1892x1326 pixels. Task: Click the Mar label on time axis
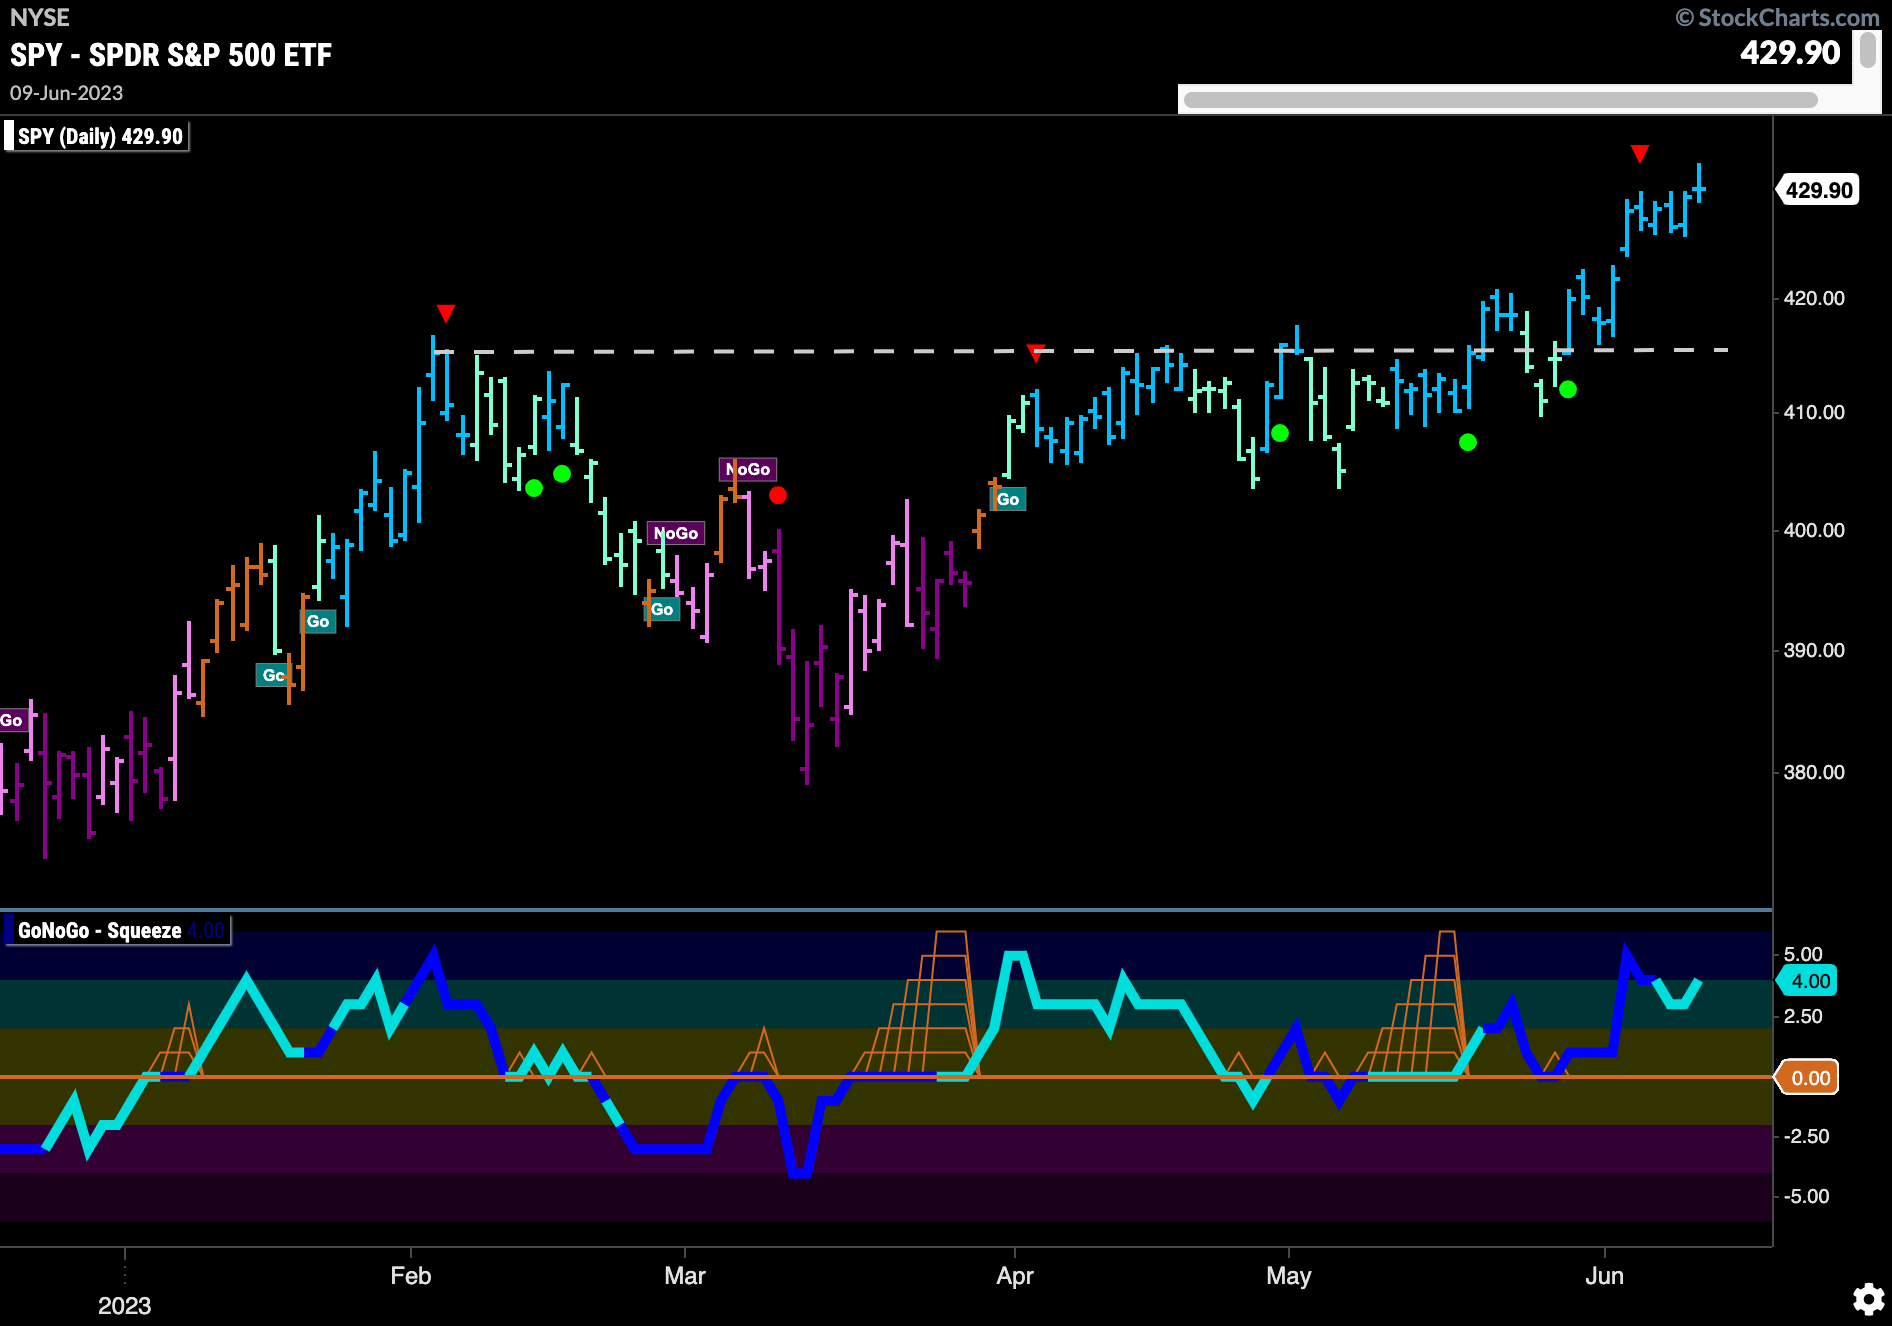(685, 1276)
